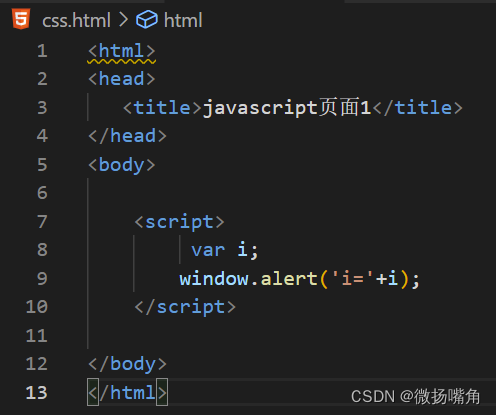Click line number 6 in gutter
Image resolution: width=496 pixels, height=415 pixels.
pyautogui.click(x=42, y=193)
